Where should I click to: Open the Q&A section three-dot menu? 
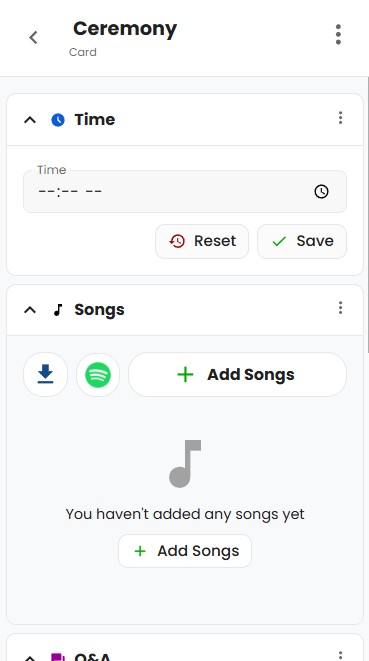point(340,655)
